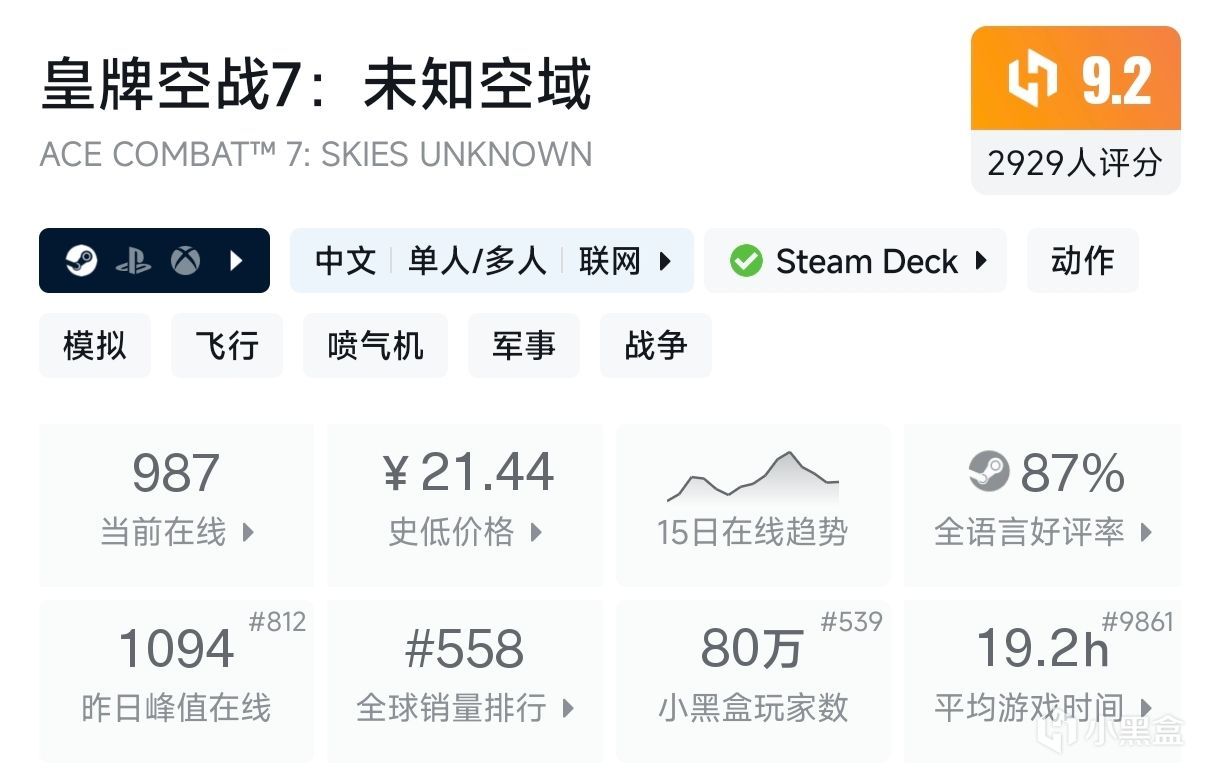Click the Steam logo beside 87%
1220x773 pixels.
(989, 472)
